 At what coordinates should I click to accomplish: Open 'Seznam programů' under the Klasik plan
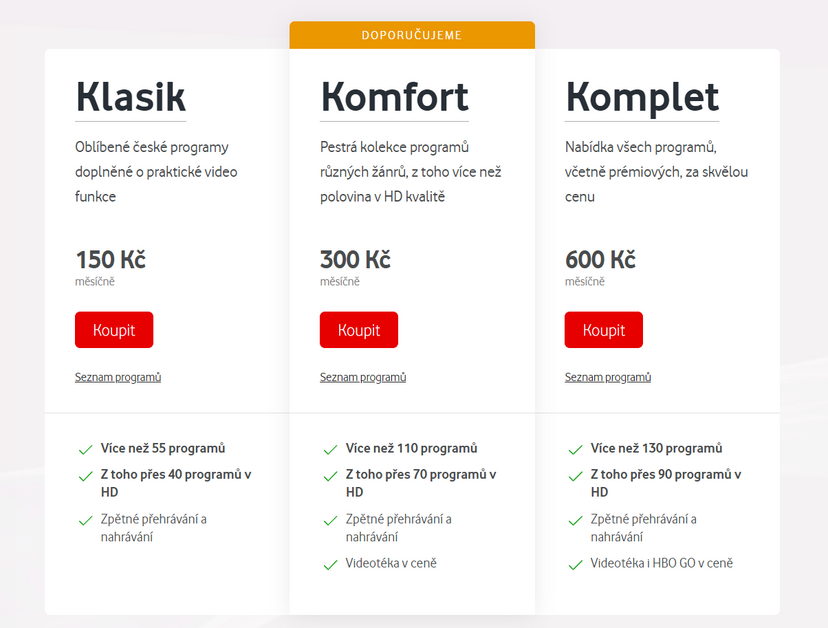[117, 377]
